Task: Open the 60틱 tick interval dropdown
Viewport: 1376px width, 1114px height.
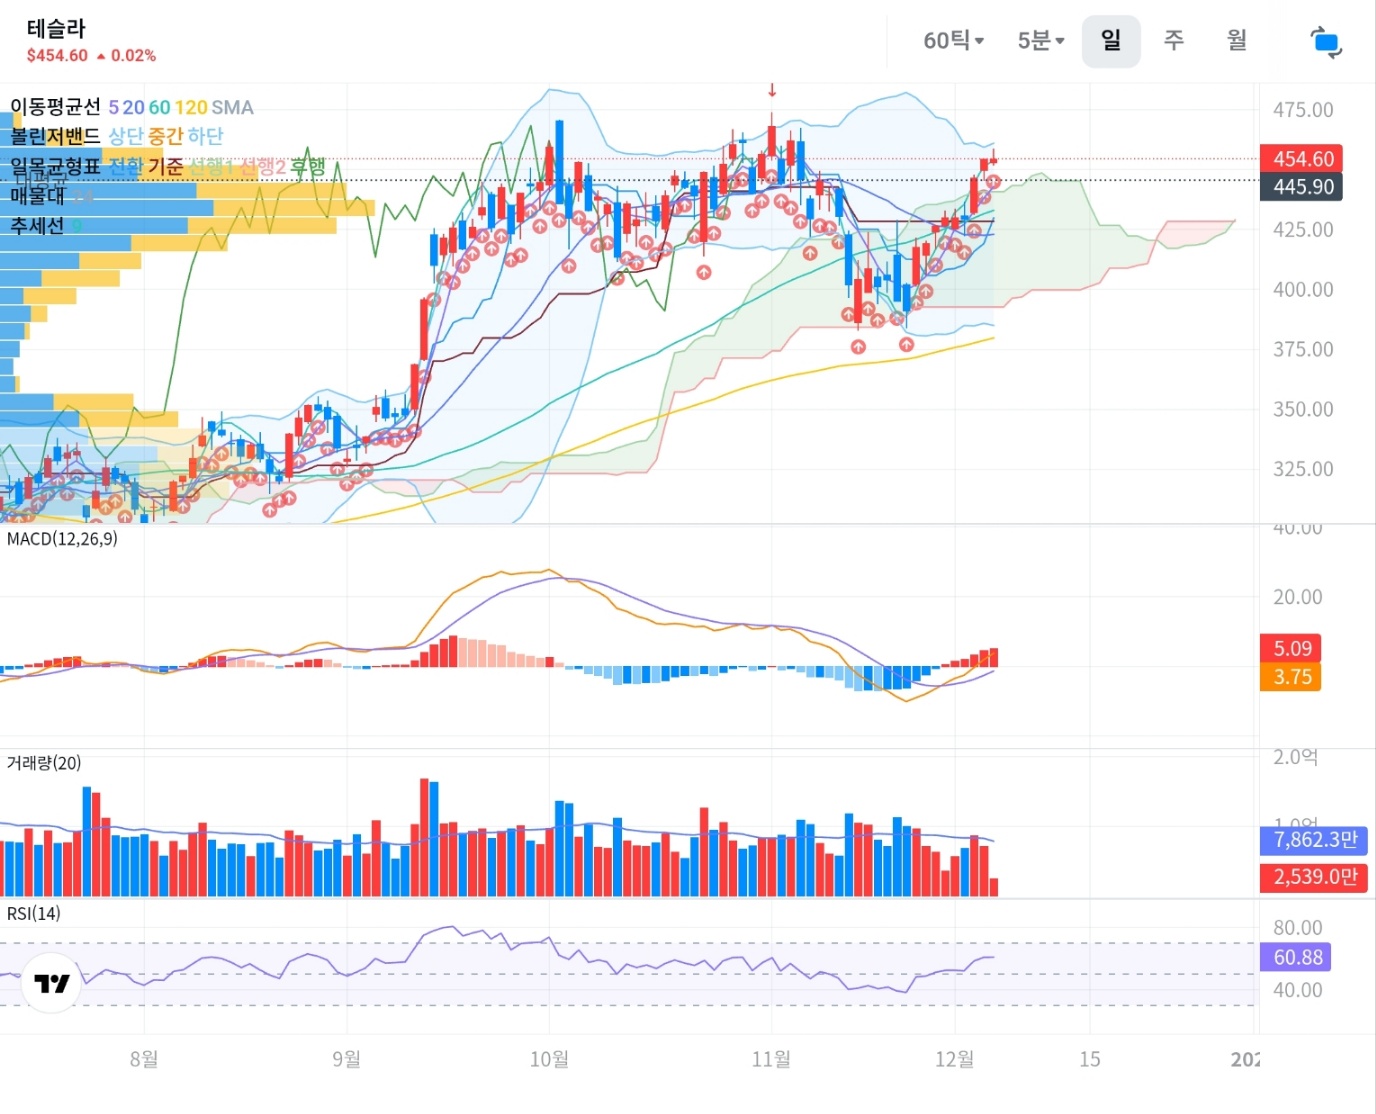Action: [953, 41]
